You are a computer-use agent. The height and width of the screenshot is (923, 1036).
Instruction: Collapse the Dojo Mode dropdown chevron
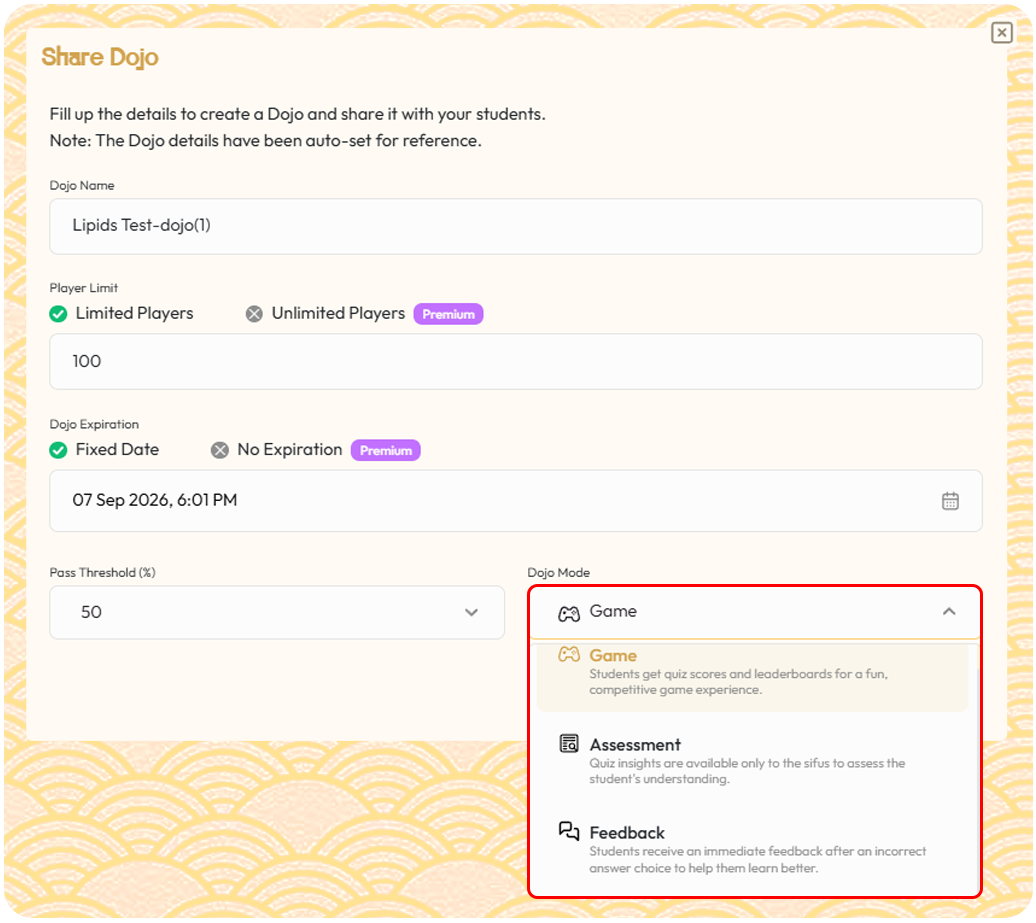click(949, 612)
